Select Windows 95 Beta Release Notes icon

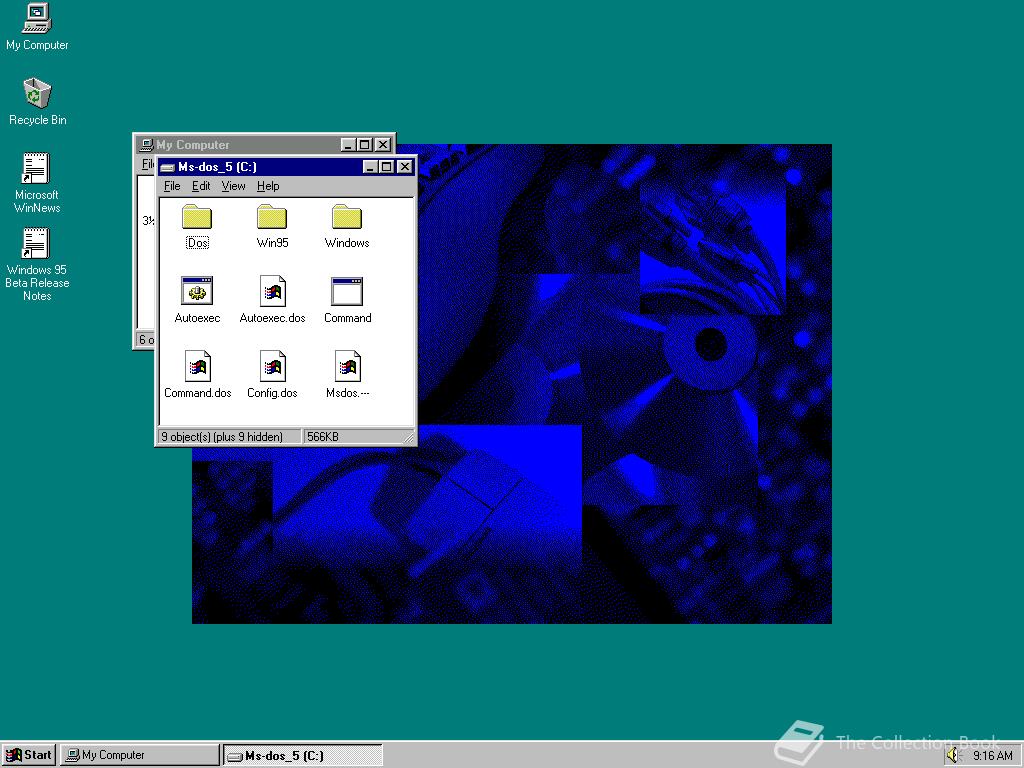pyautogui.click(x=36, y=243)
